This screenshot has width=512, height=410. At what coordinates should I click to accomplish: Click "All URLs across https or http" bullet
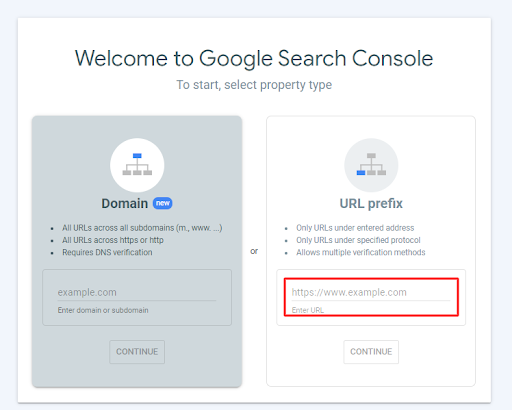pos(113,240)
